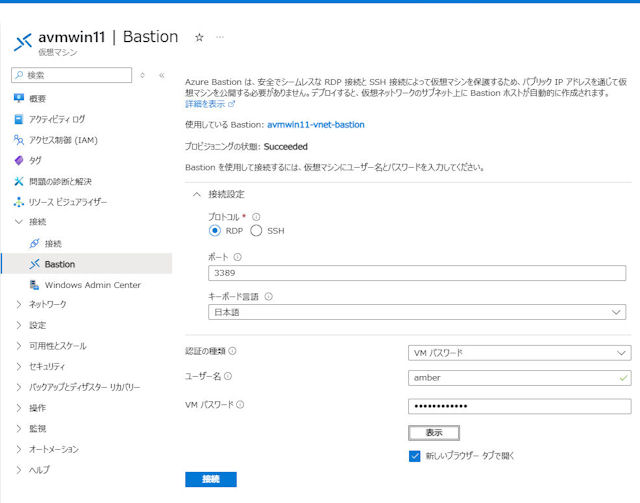This screenshot has height=503, width=640.
Task: Expand the バックアップとディザスター リカバリー group
Action: (19, 387)
